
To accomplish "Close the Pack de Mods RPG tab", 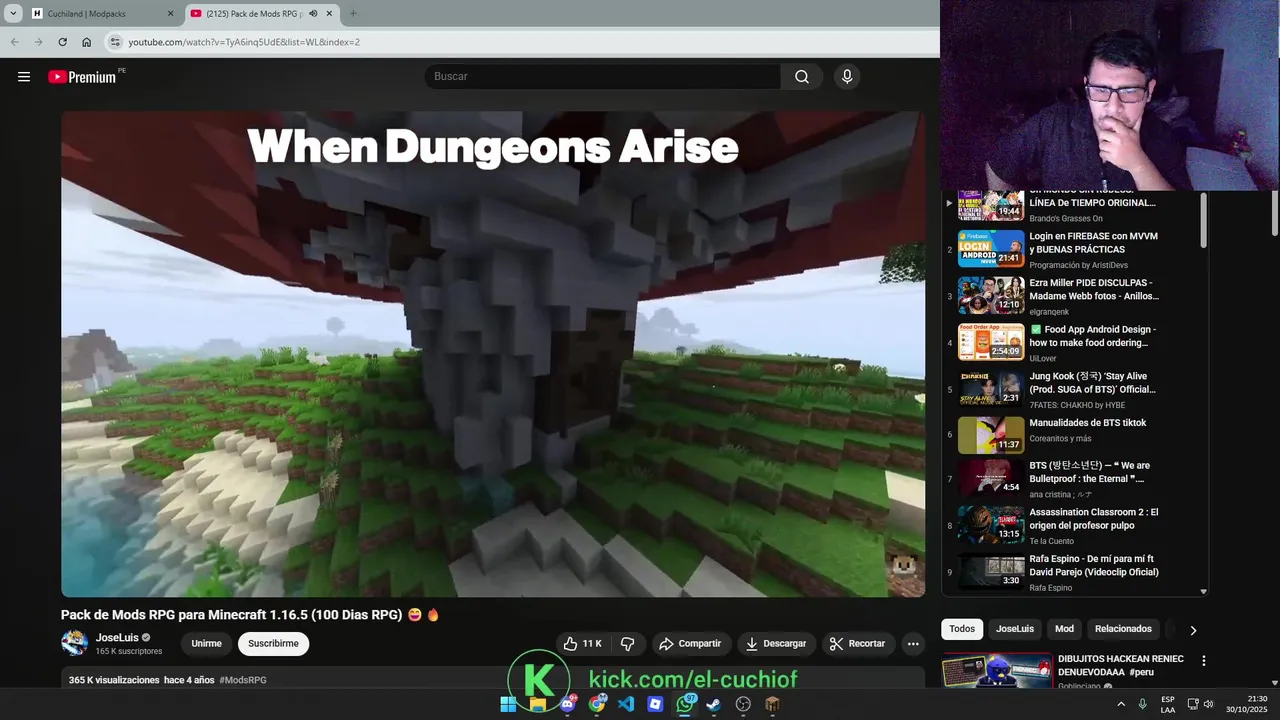I will click(x=328, y=14).
